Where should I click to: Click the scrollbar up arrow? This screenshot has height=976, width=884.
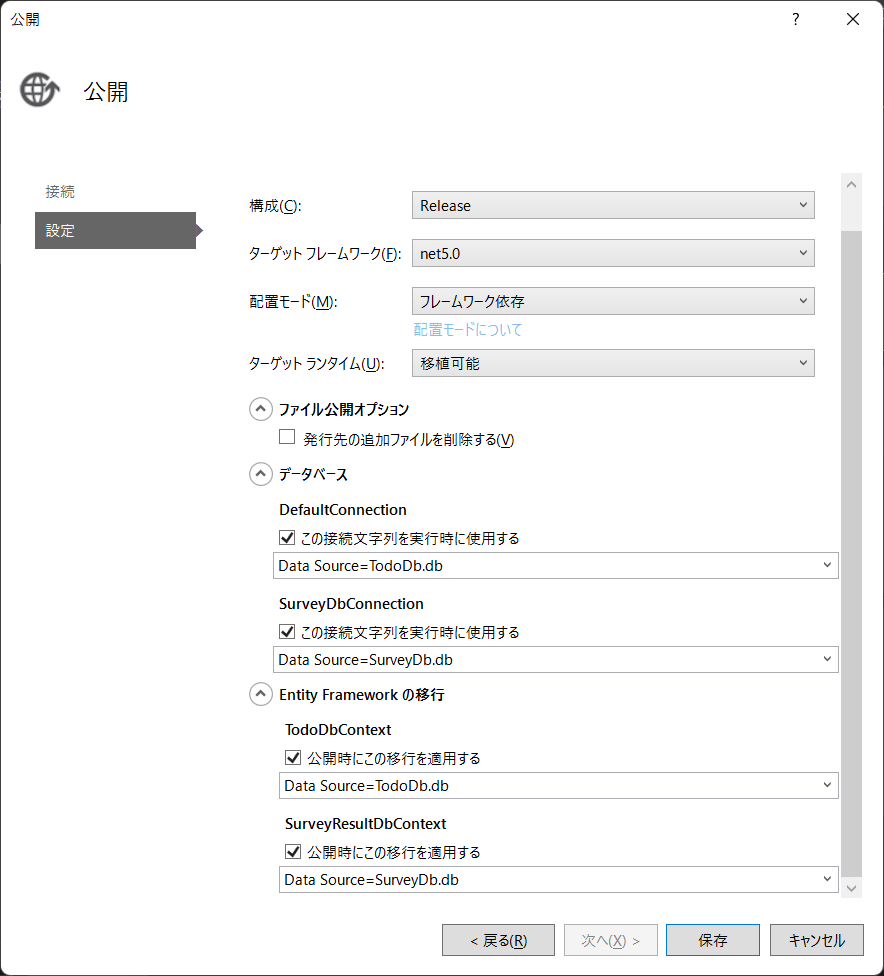(x=852, y=184)
